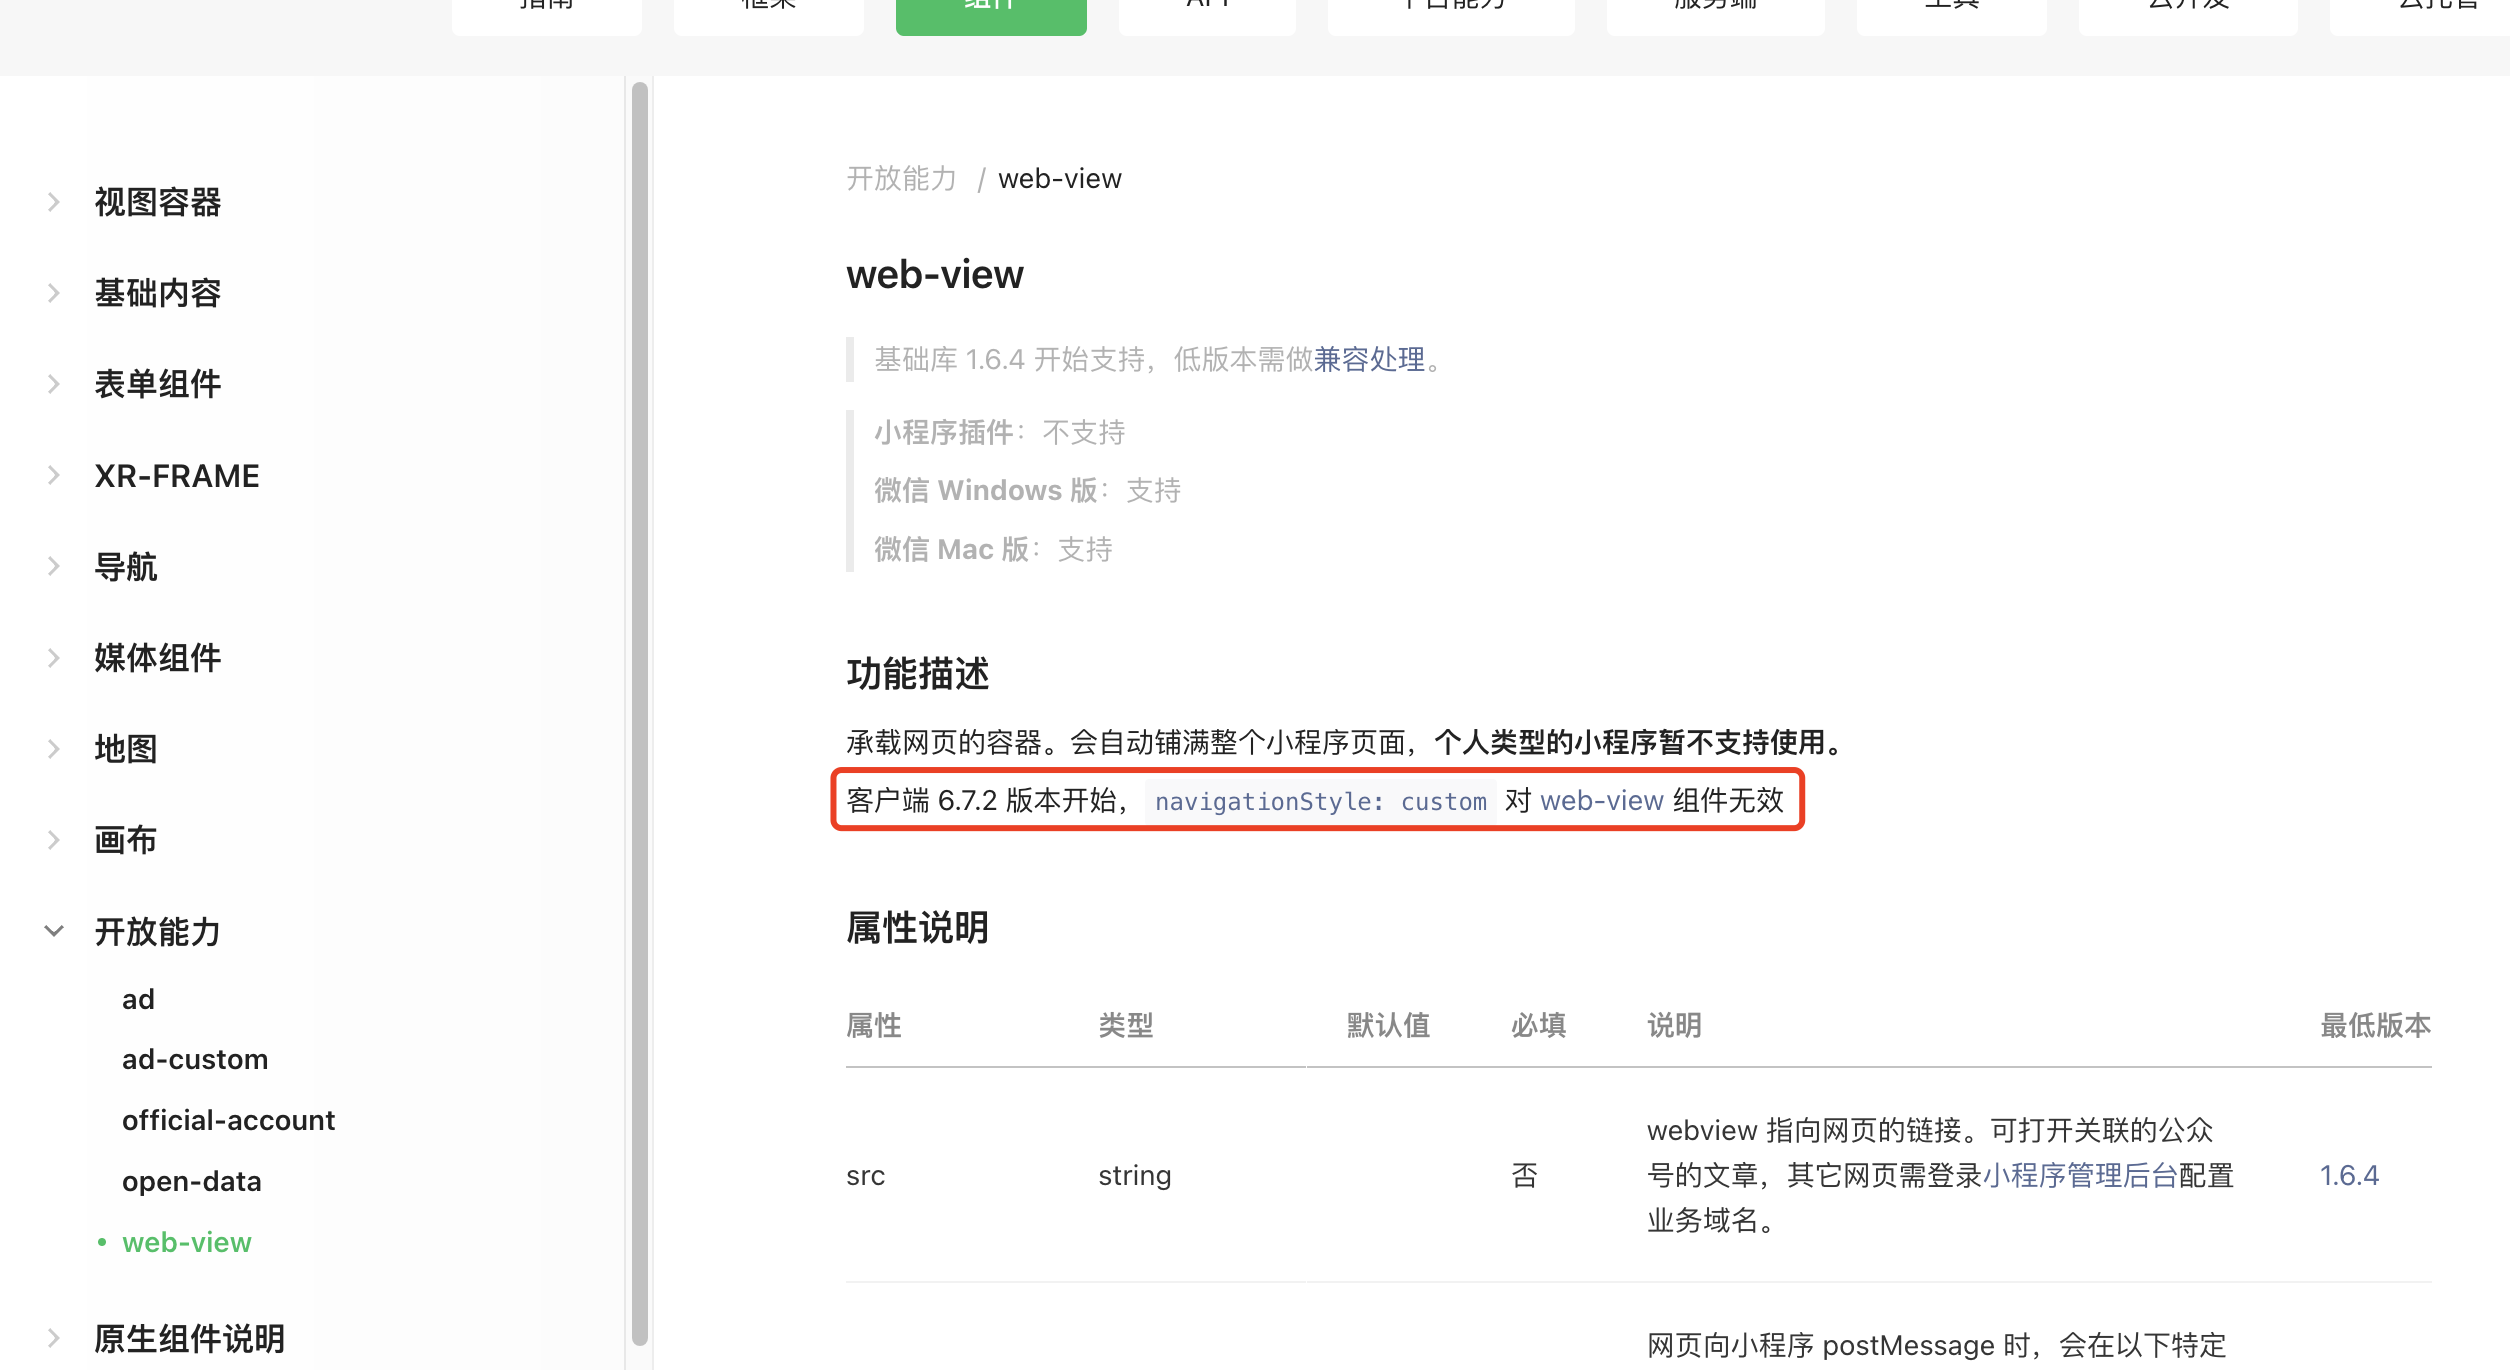Expand the 原生组件说明 section

[x=54, y=1338]
